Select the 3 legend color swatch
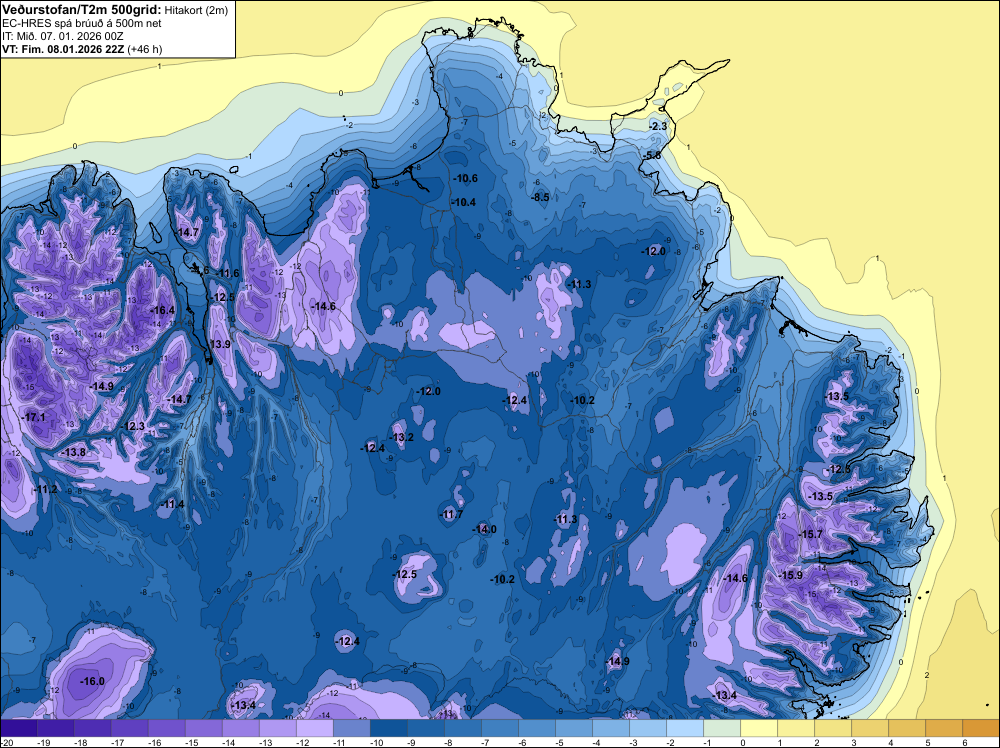1000x748 pixels. 870,728
